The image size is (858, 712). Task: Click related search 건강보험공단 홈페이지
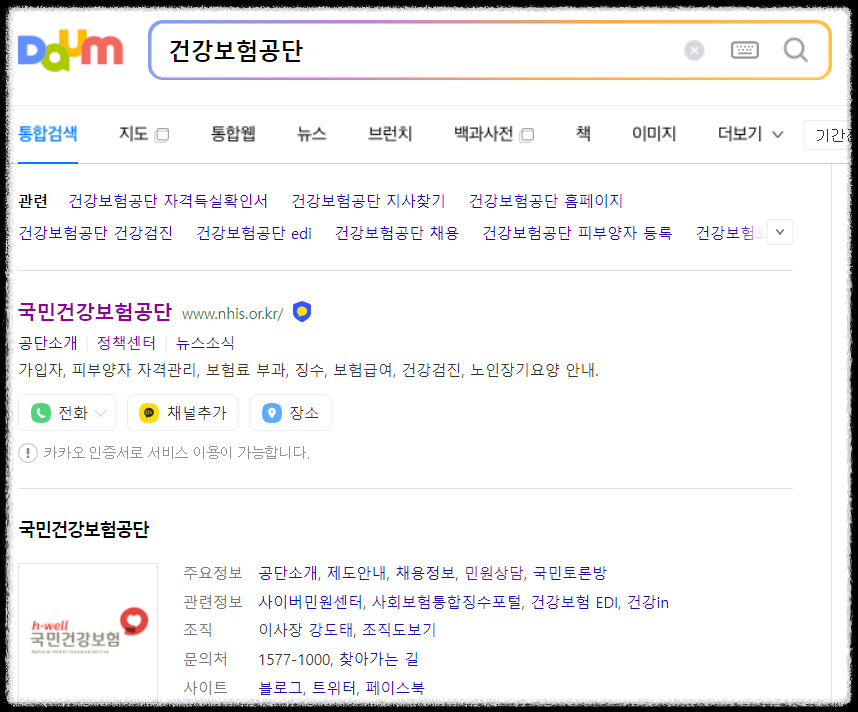pos(546,201)
